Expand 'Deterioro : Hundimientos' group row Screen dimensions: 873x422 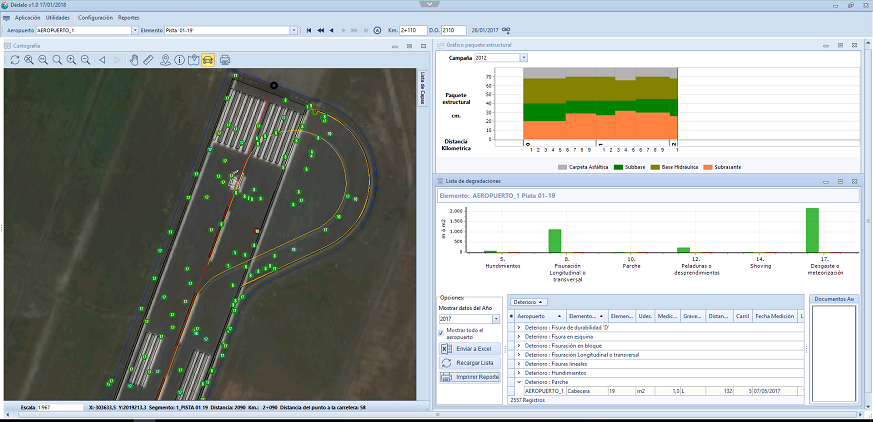(x=519, y=372)
